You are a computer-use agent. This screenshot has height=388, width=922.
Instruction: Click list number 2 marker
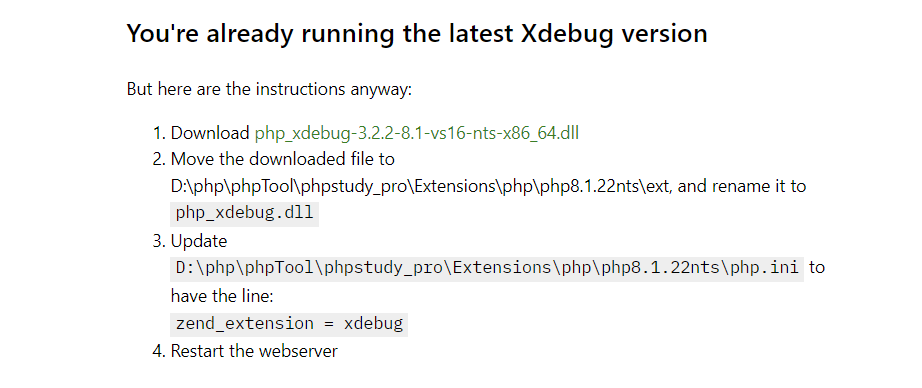coord(160,159)
